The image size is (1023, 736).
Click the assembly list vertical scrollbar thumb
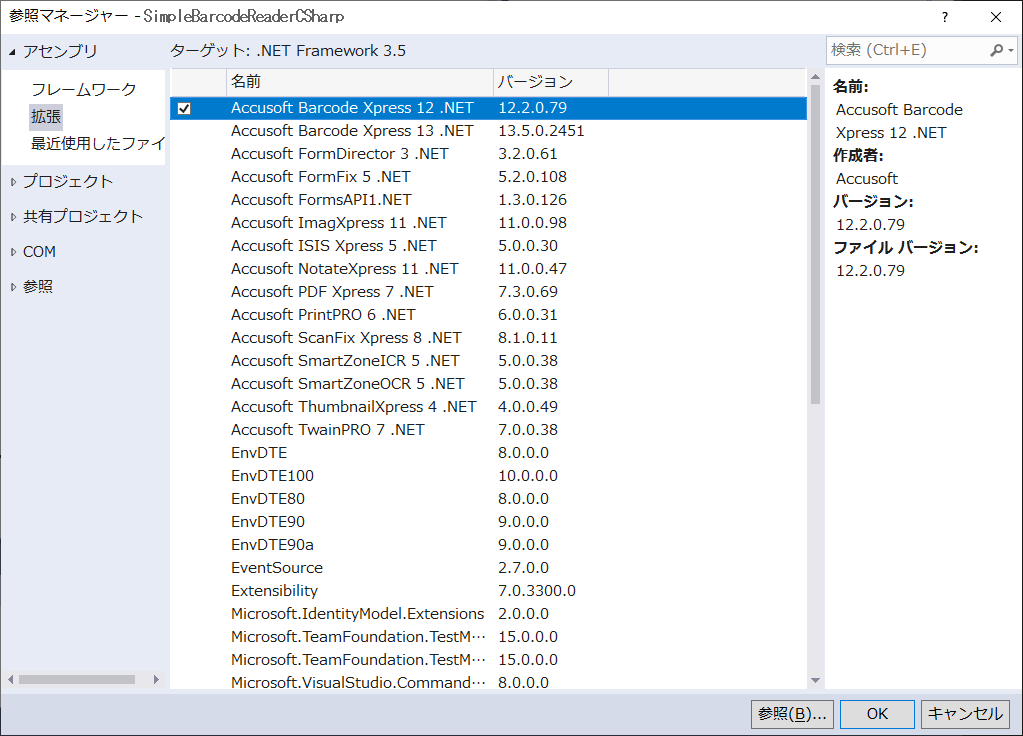(x=815, y=243)
